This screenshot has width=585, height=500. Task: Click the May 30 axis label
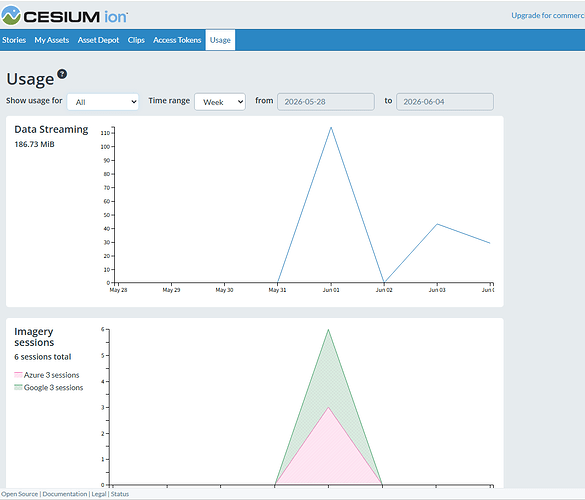click(x=224, y=290)
